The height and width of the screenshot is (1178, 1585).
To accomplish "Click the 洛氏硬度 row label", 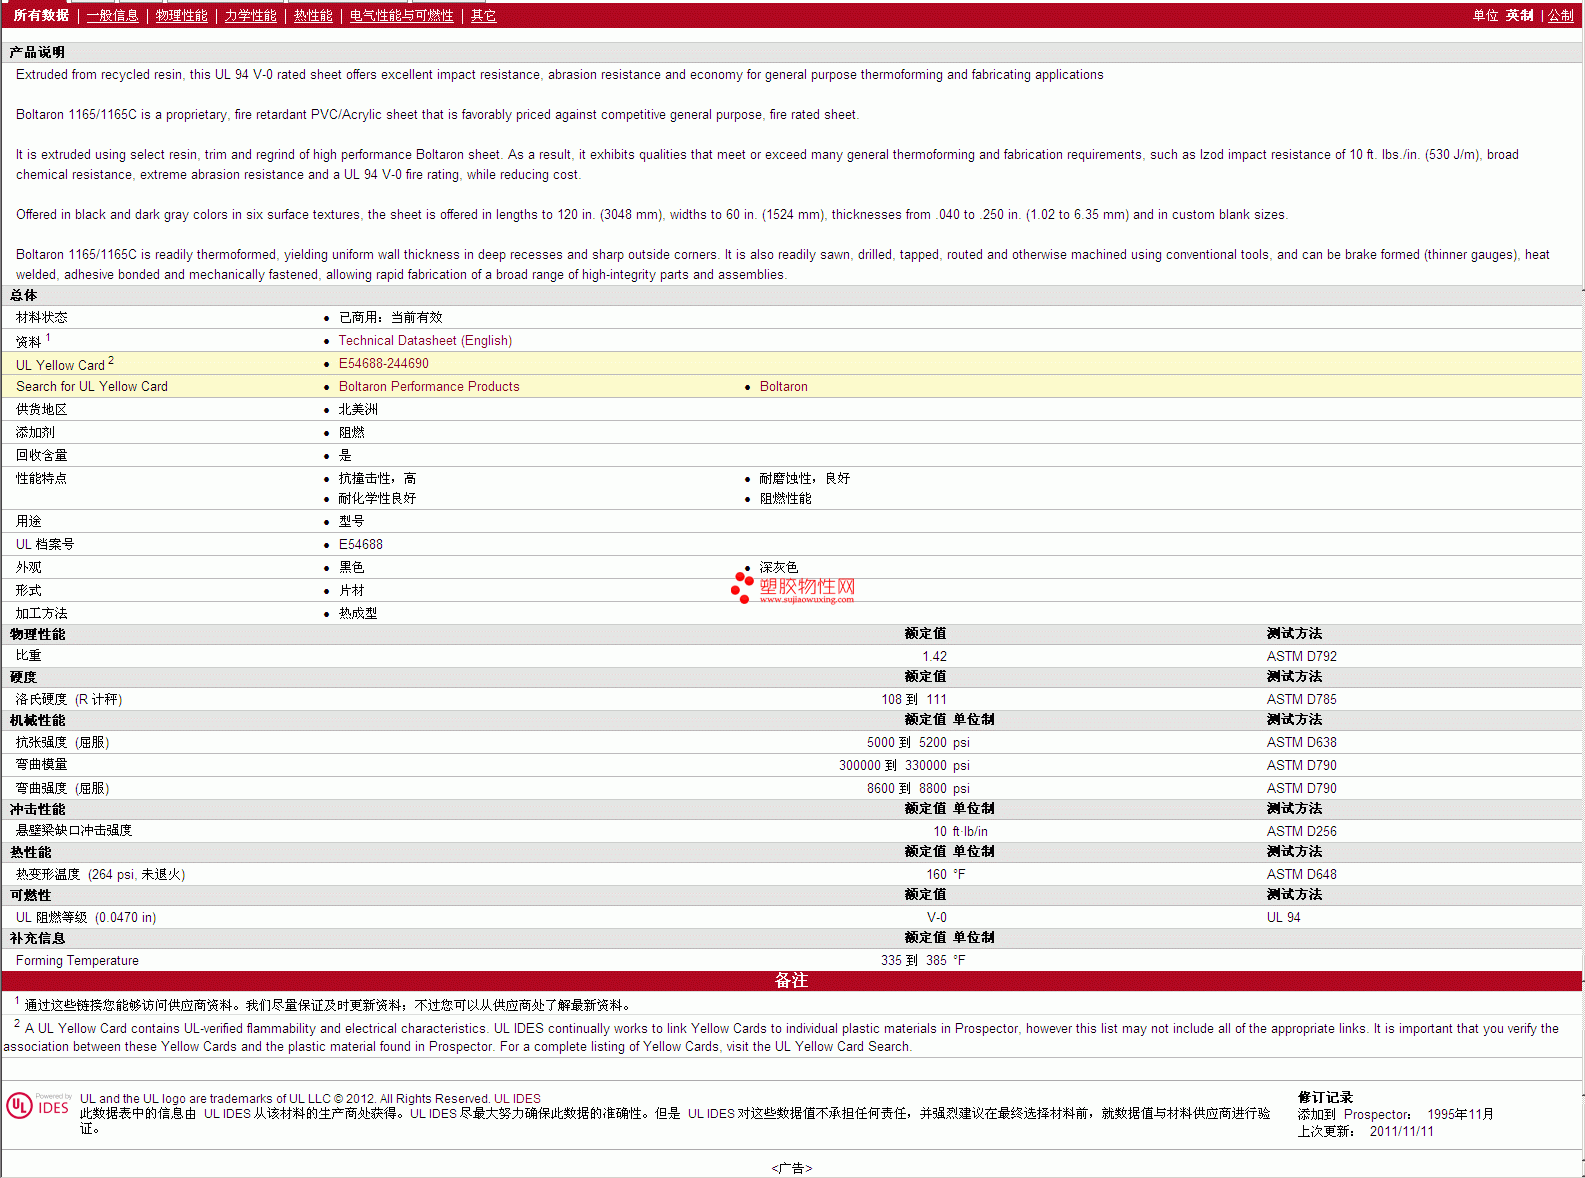I will [x=69, y=699].
